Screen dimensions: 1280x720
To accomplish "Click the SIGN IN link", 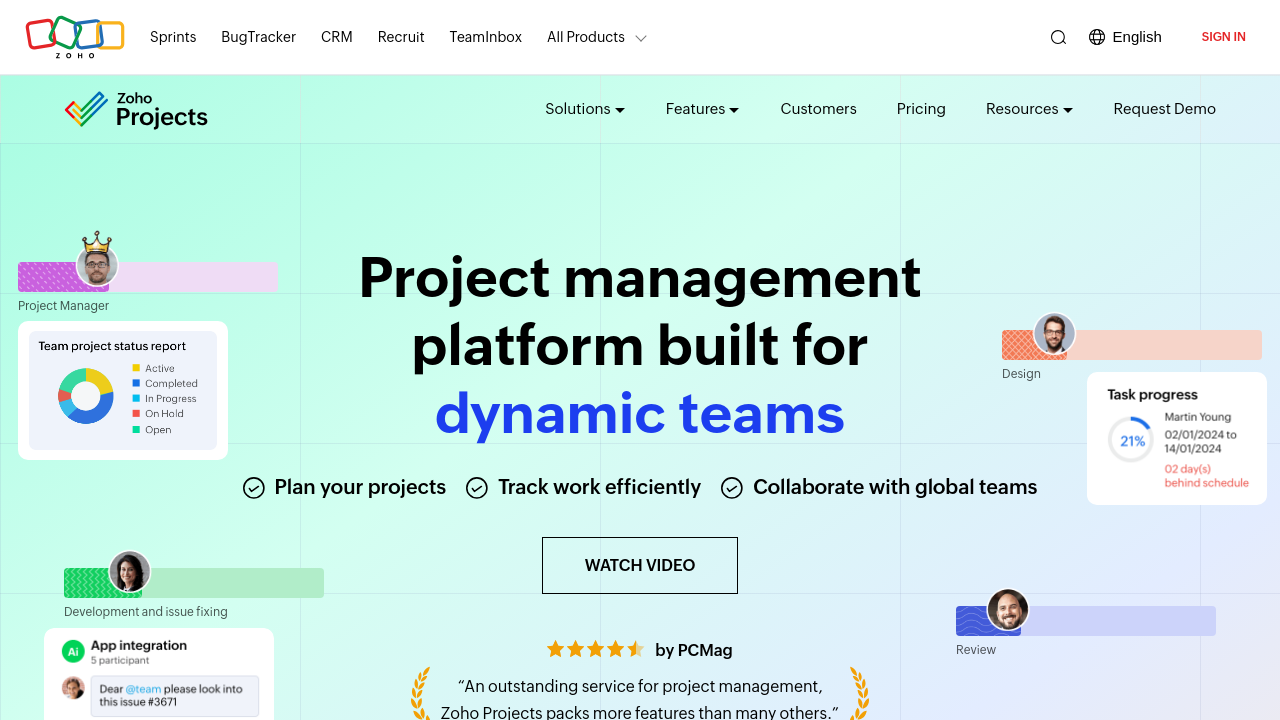I will (x=1223, y=37).
